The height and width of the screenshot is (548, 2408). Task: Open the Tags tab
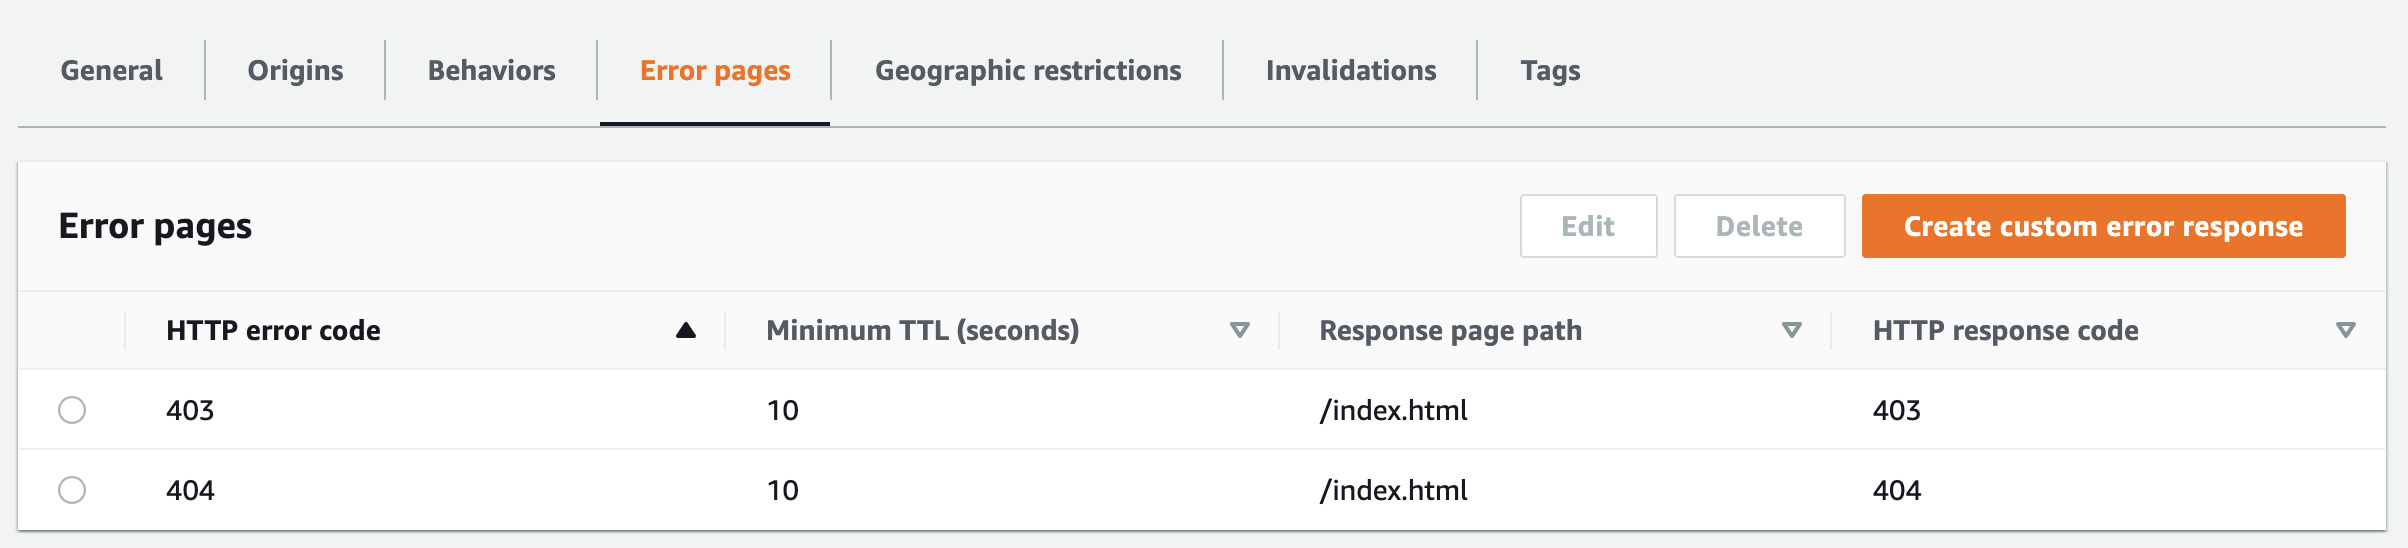point(1550,71)
